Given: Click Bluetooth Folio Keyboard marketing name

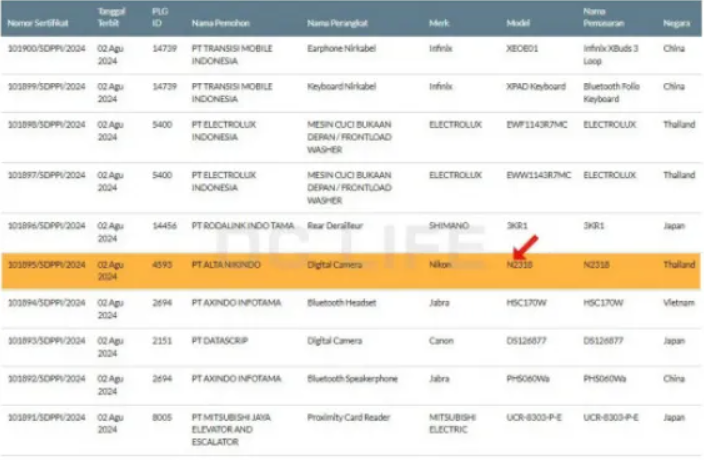Looking at the screenshot, I should [x=612, y=92].
